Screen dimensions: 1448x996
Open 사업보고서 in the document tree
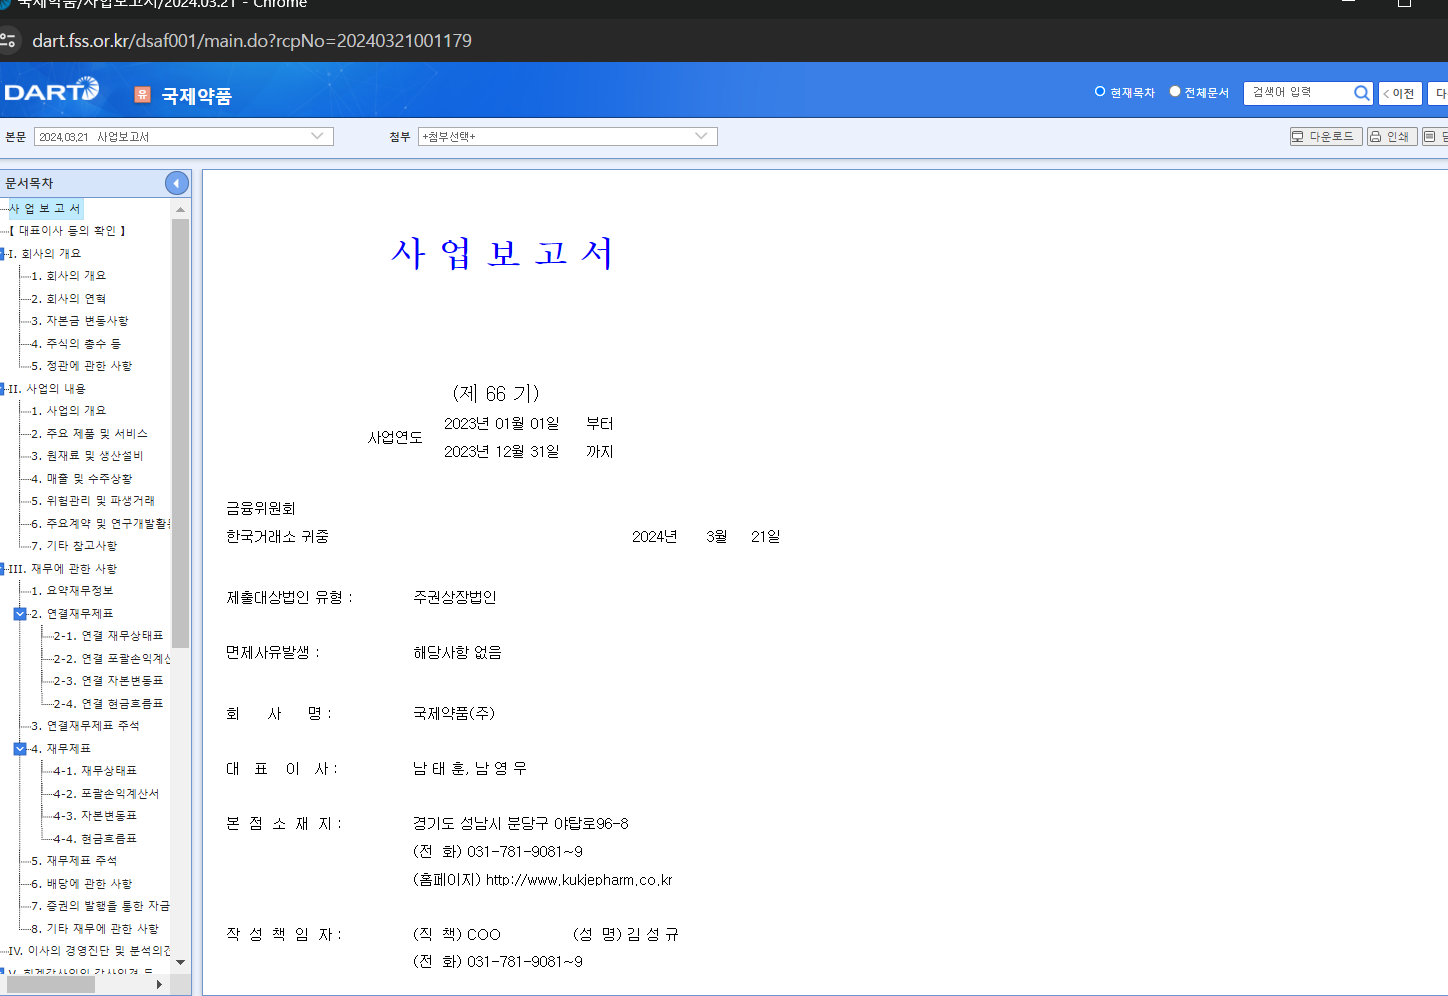tap(45, 208)
